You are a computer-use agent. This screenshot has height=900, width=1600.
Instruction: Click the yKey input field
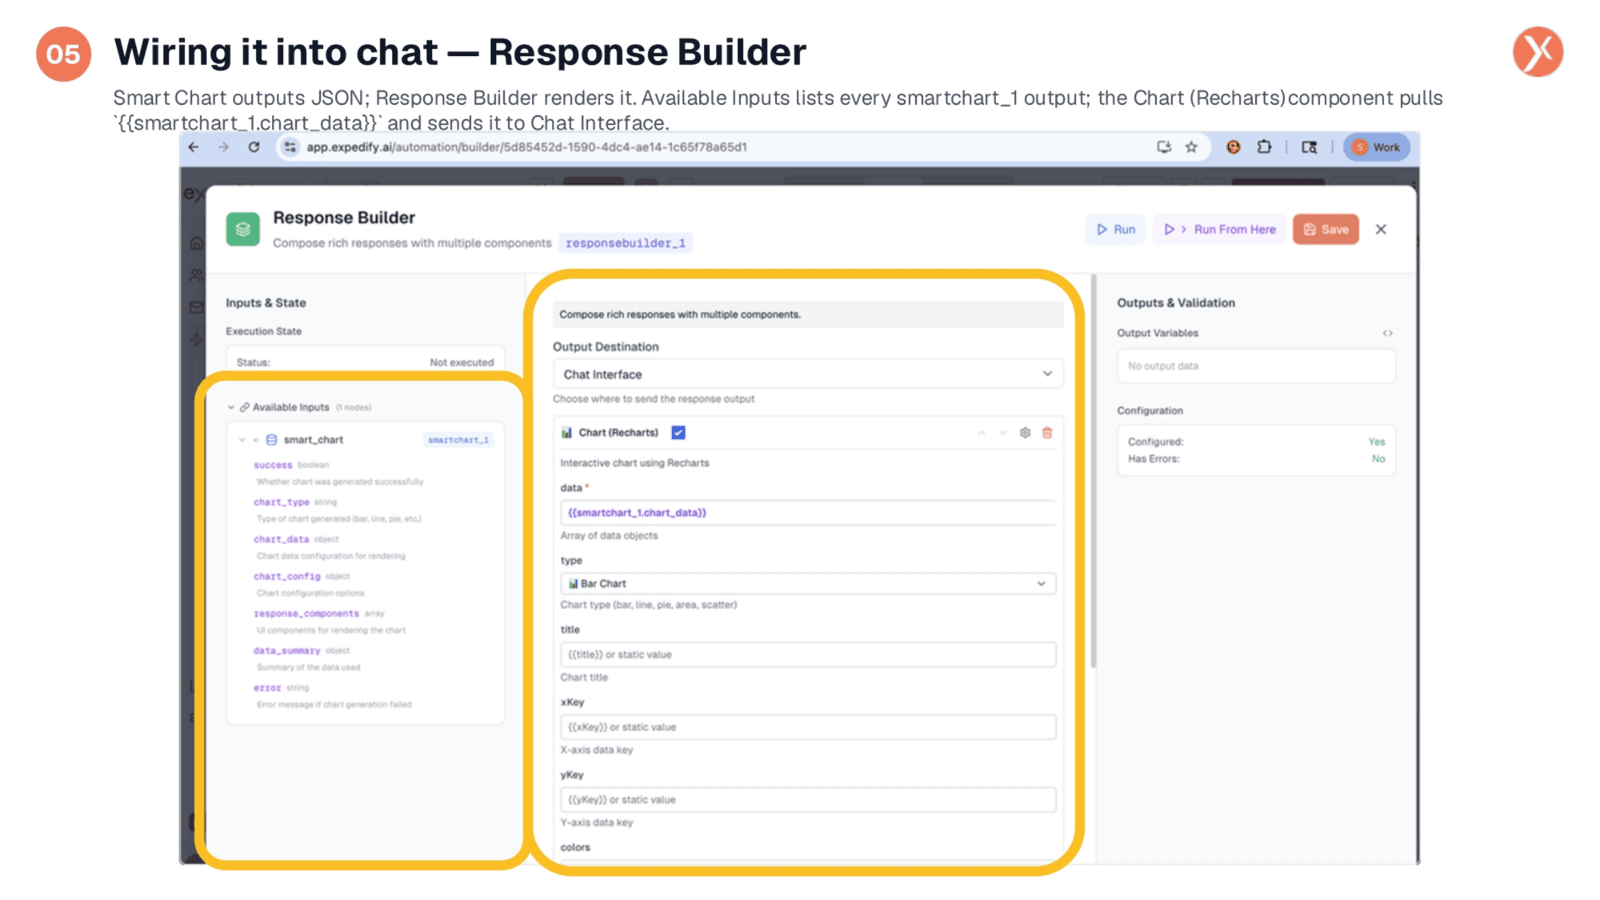point(808,799)
